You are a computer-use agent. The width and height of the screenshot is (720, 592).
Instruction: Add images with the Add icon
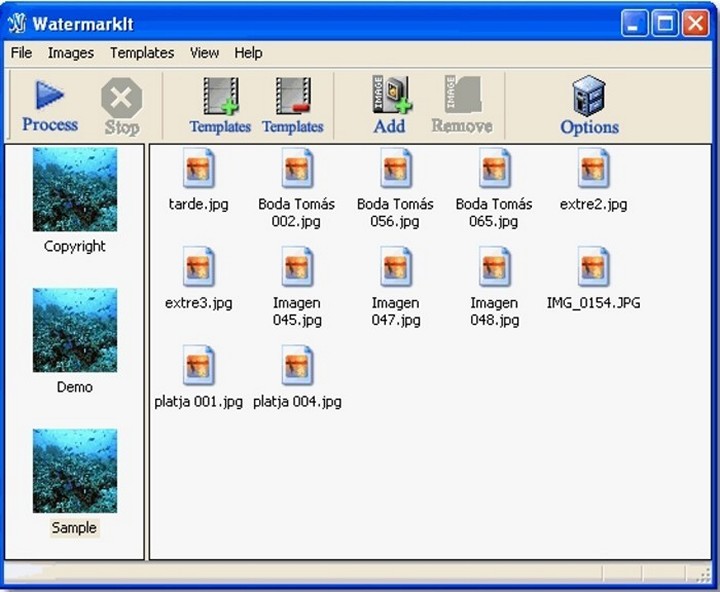(x=391, y=95)
